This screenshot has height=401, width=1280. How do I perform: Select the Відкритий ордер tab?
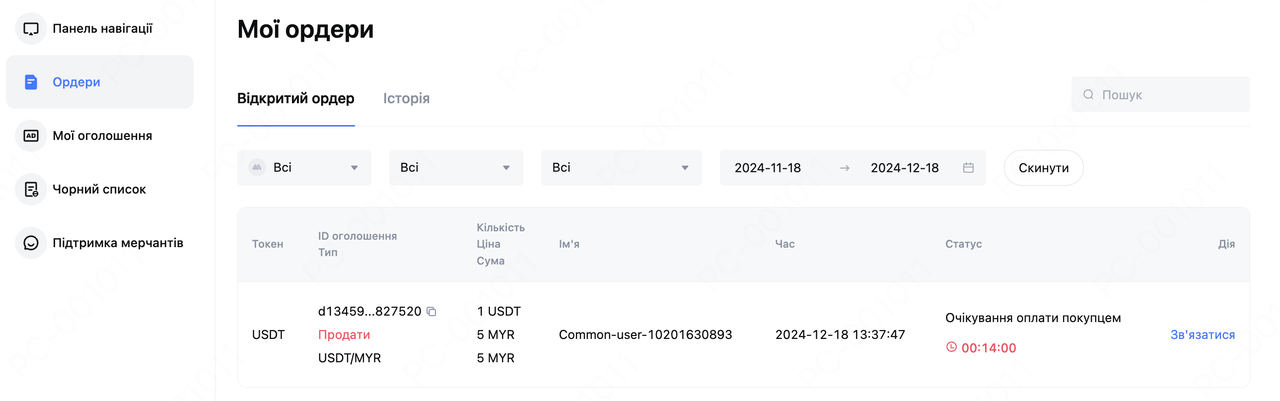tap(295, 99)
